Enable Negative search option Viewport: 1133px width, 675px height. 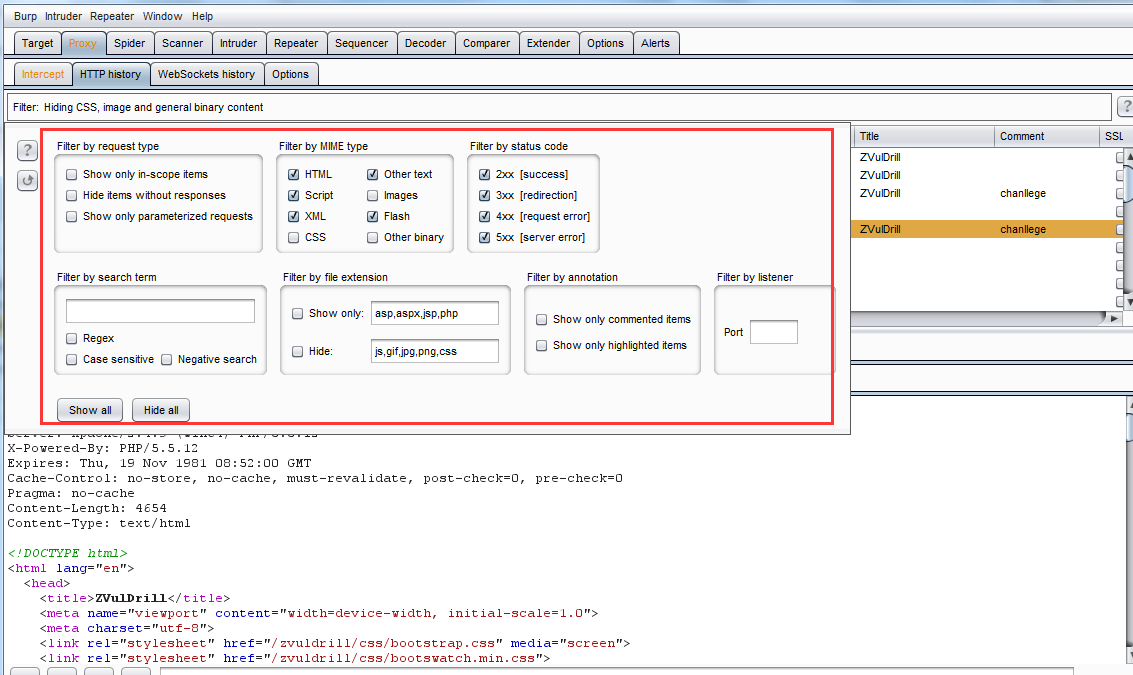click(x=166, y=359)
